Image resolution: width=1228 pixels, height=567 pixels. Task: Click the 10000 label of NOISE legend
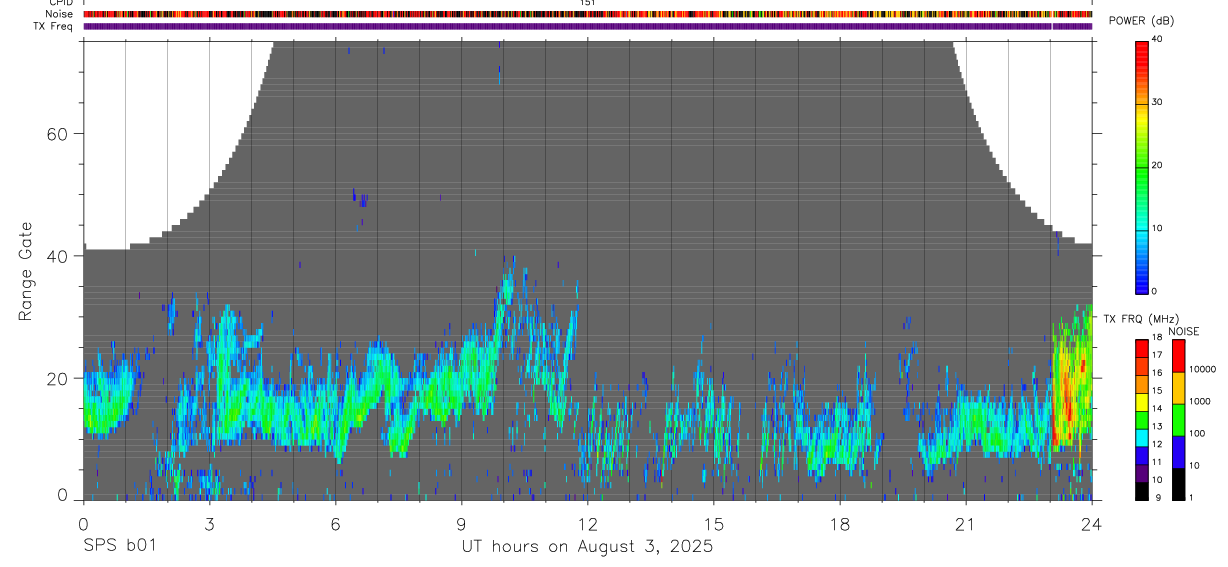coord(1202,369)
